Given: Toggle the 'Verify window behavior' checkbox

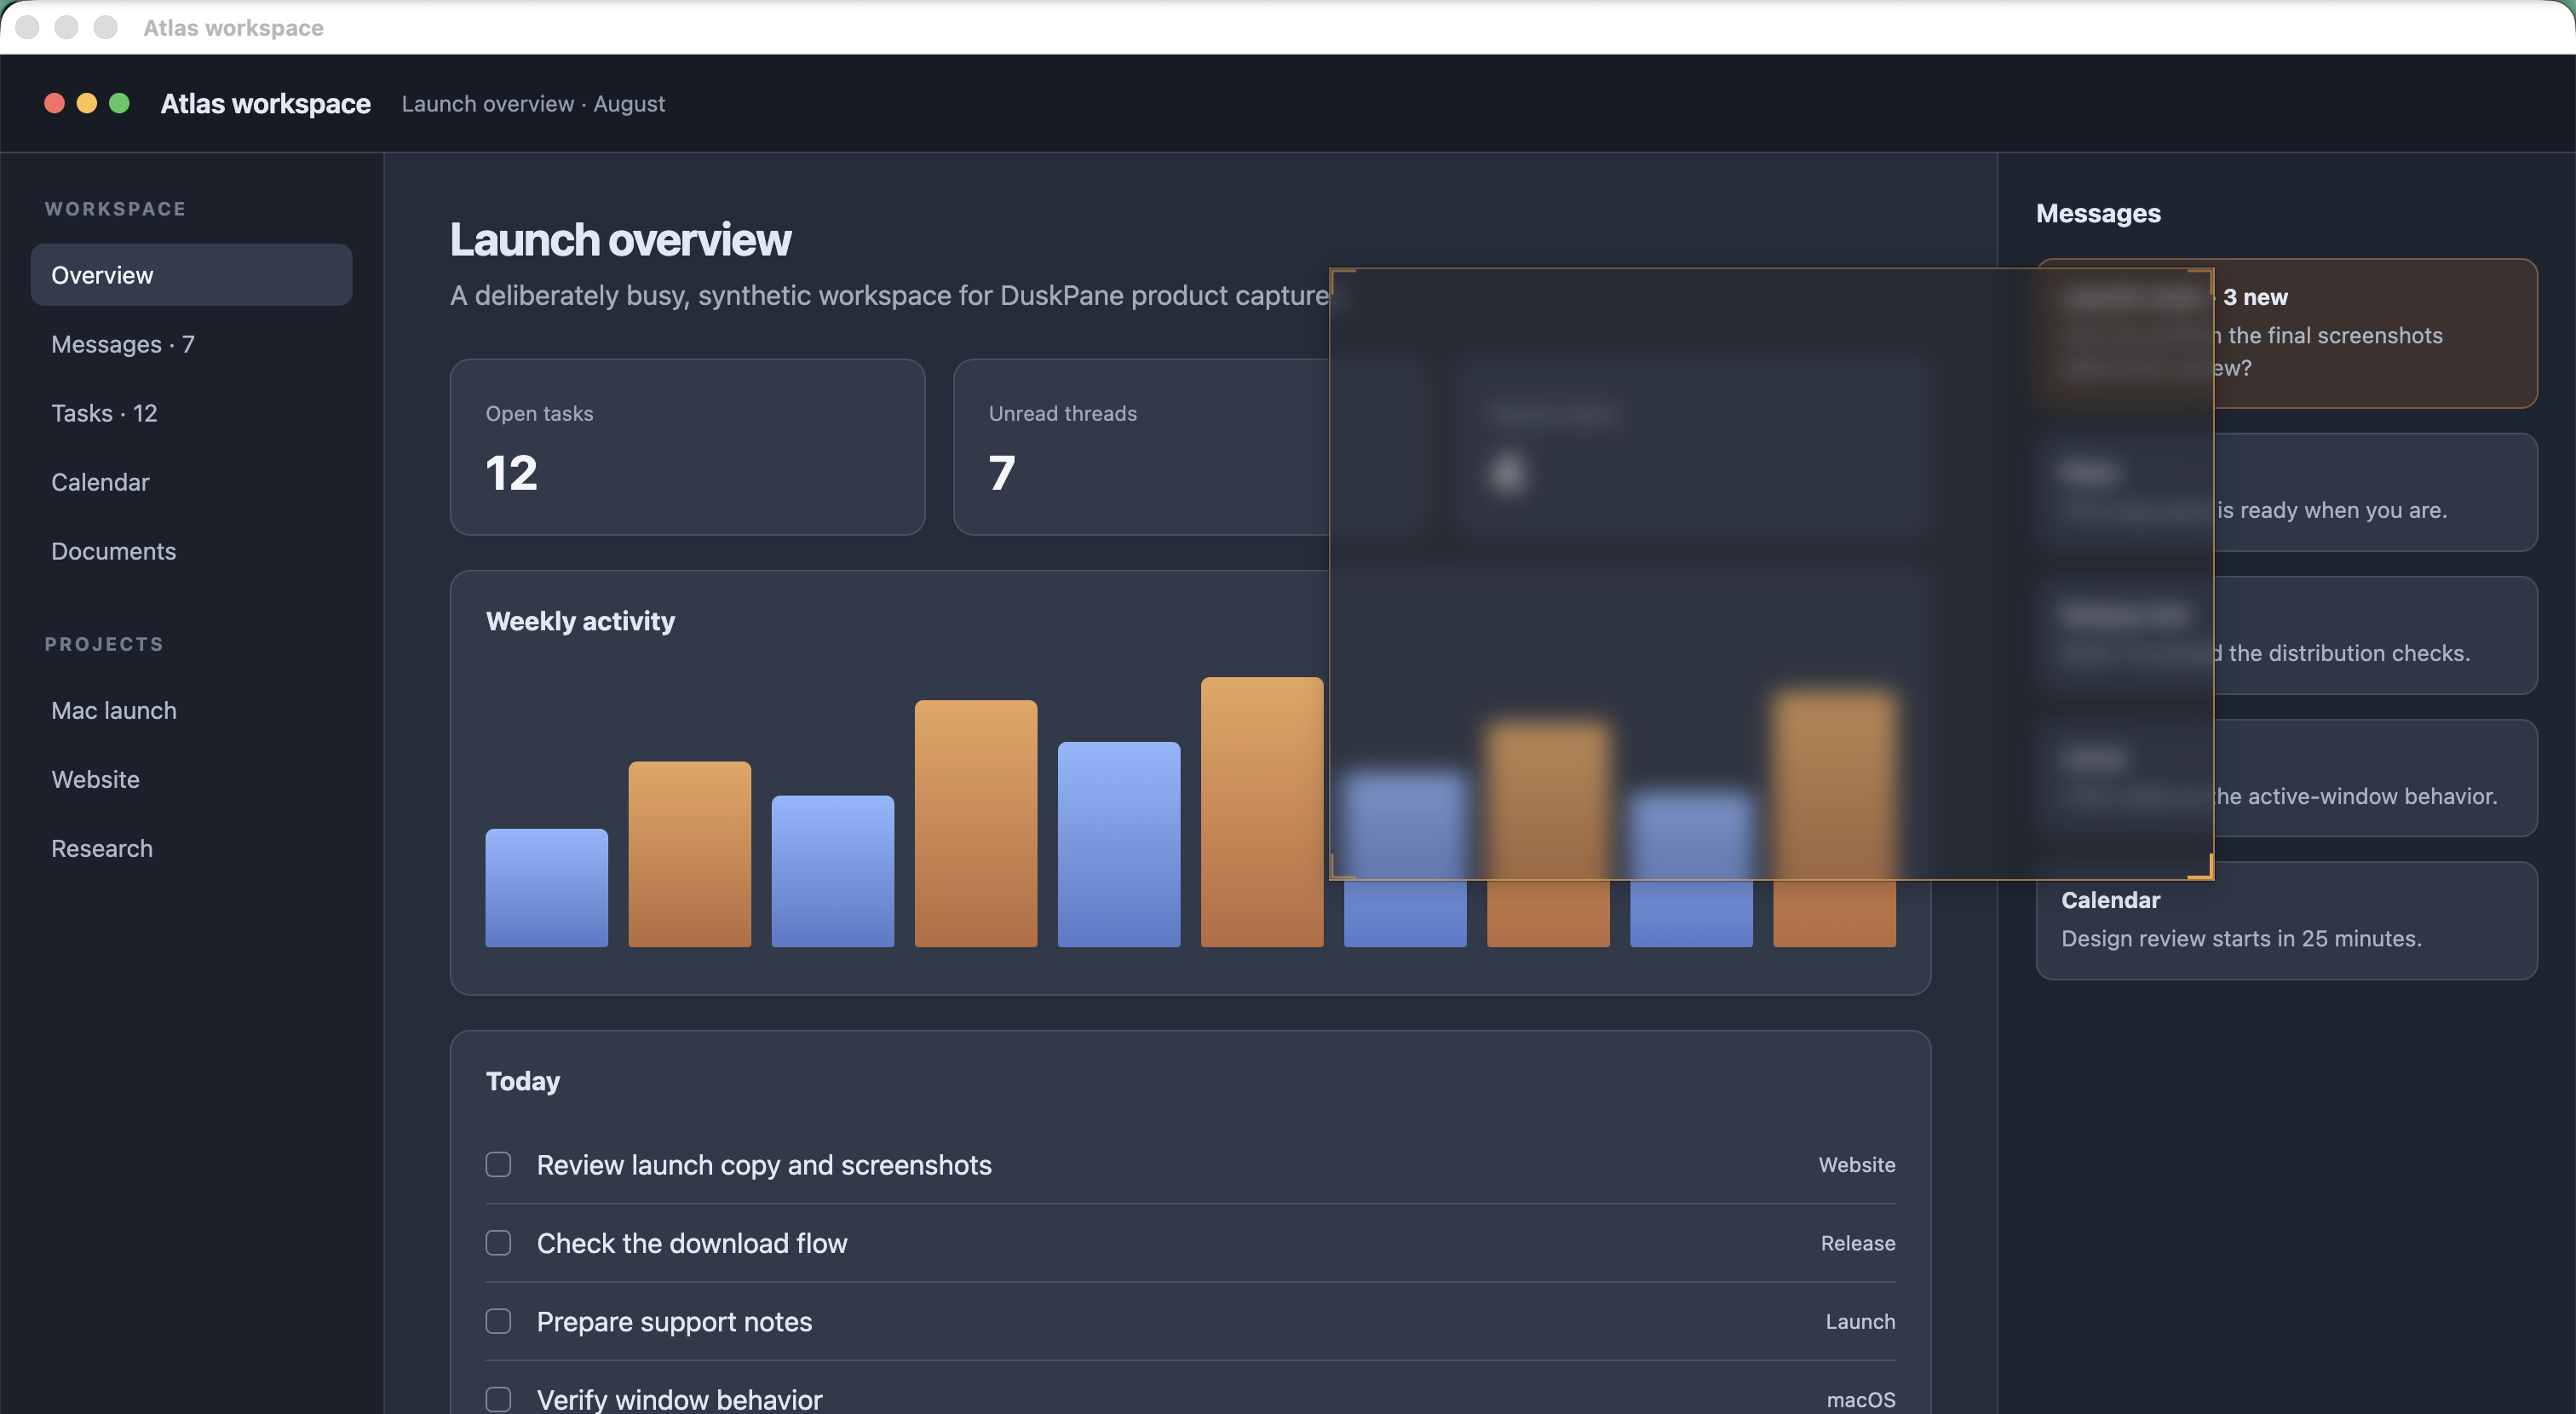Looking at the screenshot, I should click(x=498, y=1399).
